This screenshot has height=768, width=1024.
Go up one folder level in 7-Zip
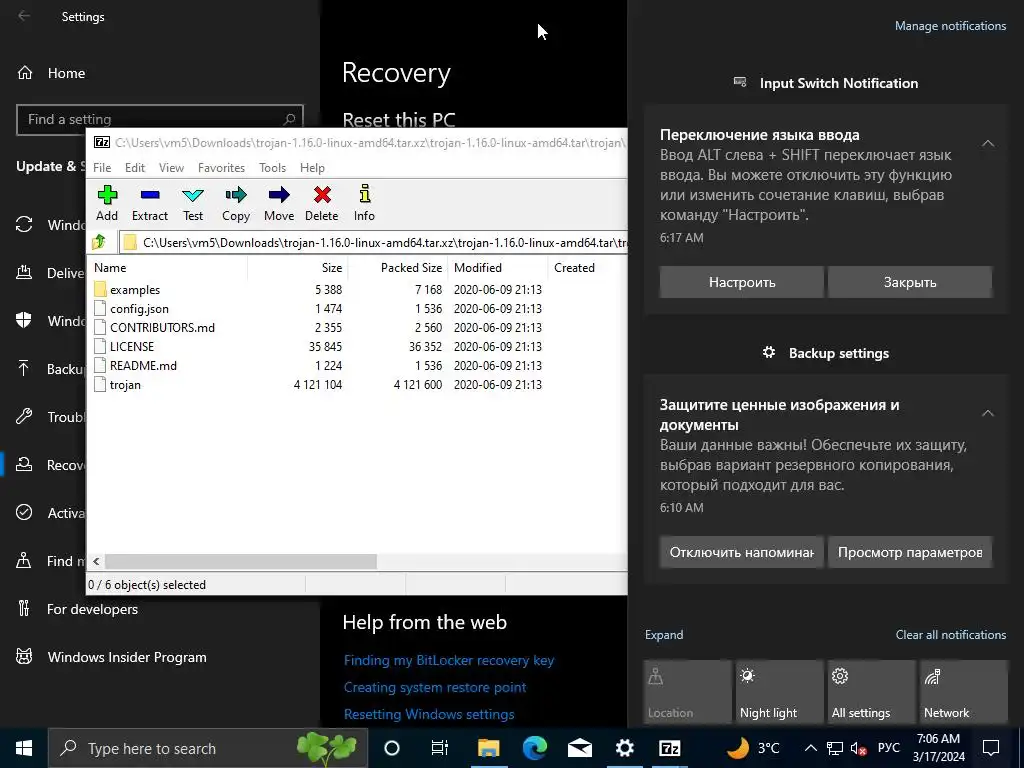99,242
